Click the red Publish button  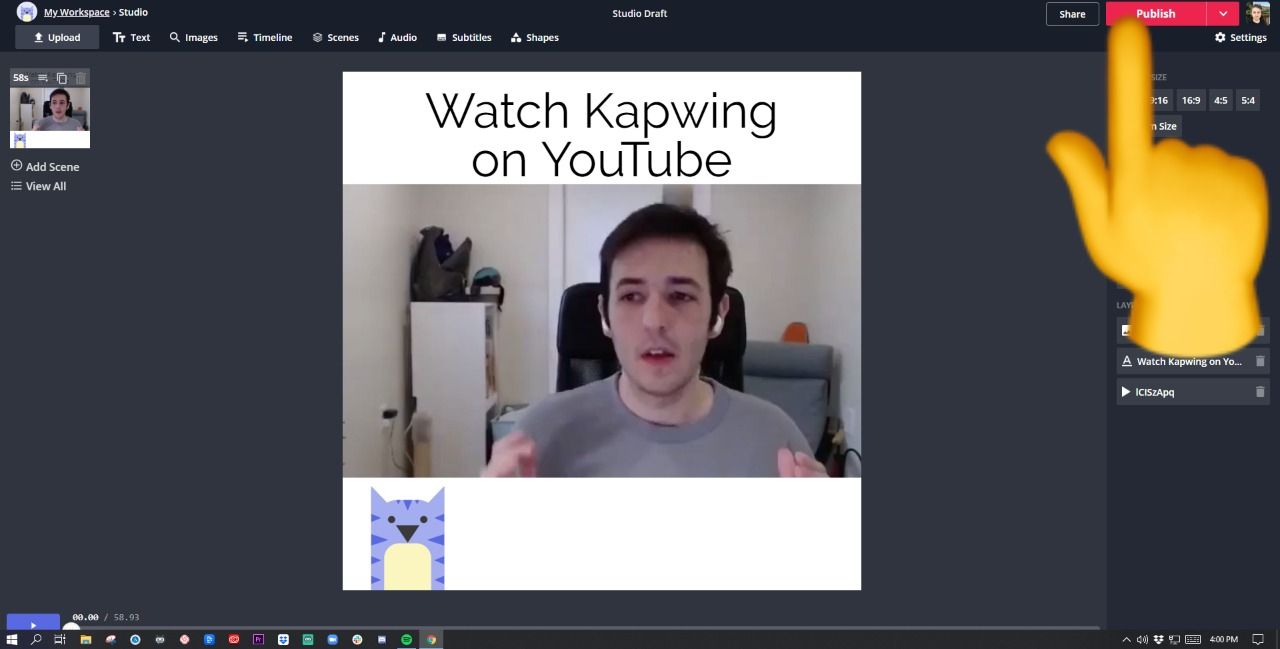[1156, 14]
